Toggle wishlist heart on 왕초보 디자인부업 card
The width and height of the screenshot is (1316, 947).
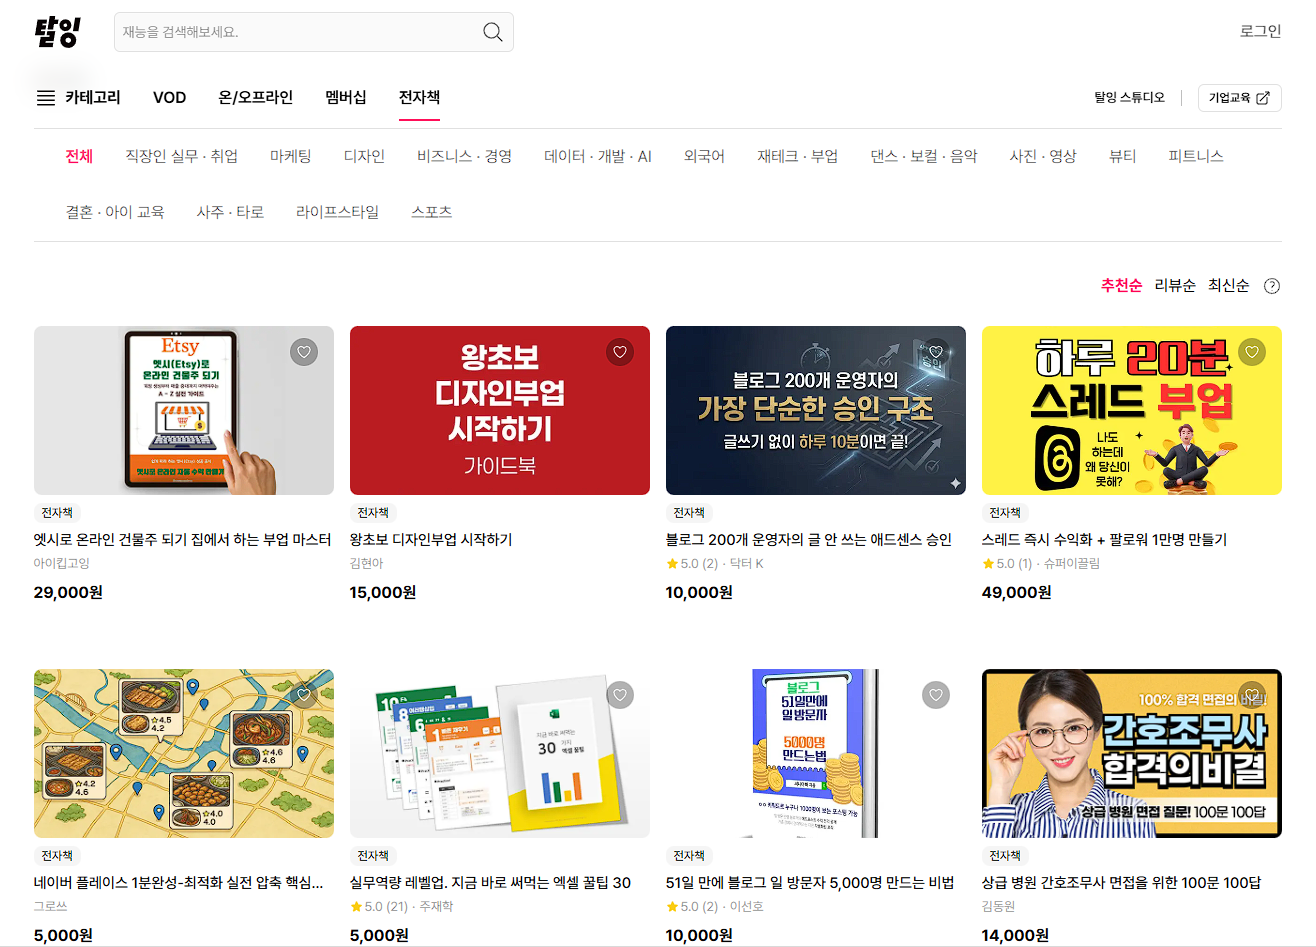point(620,351)
